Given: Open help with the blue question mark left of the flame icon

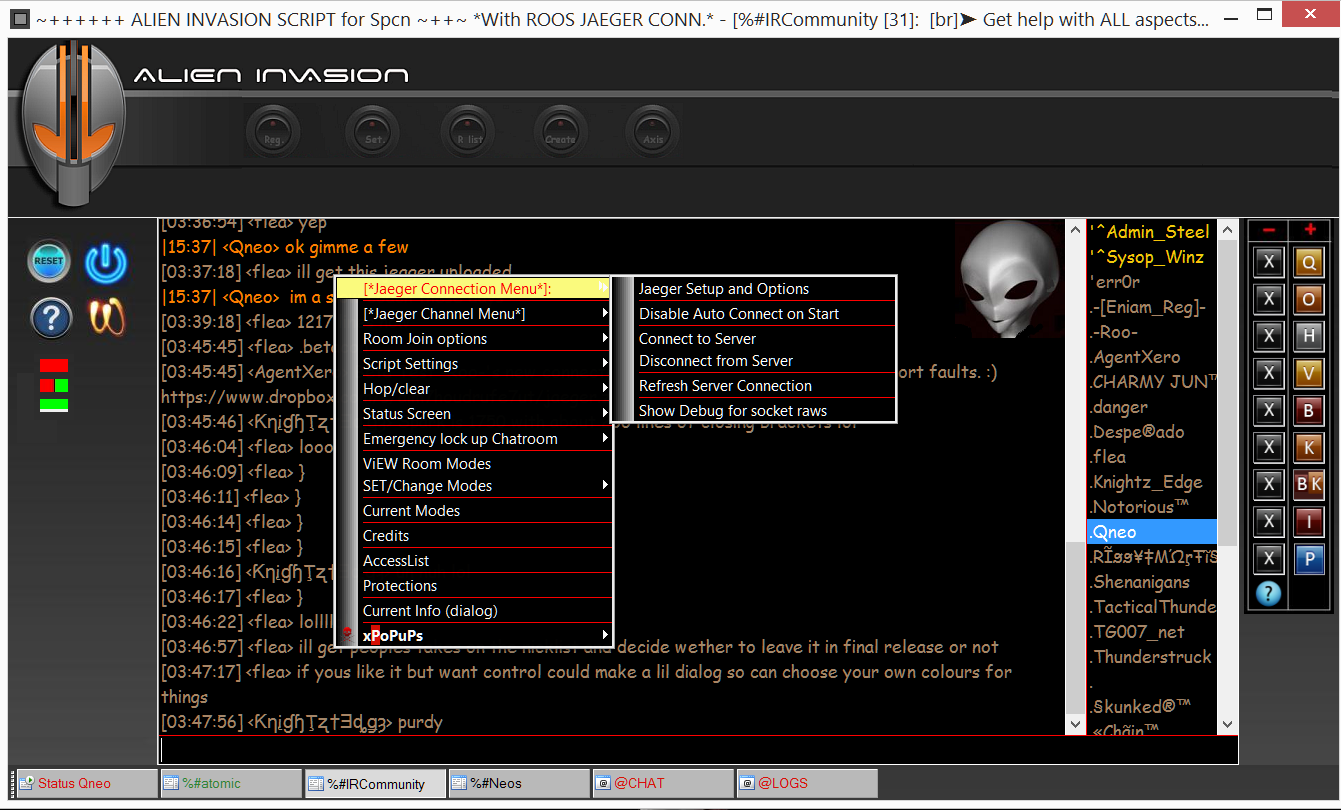Looking at the screenshot, I should point(51,318).
